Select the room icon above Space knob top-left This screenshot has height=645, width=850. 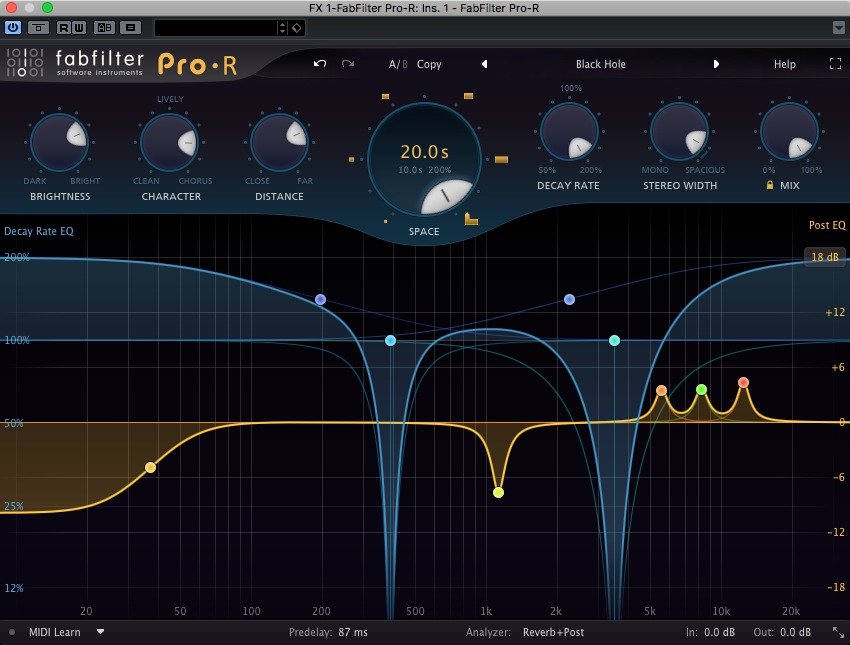click(385, 96)
